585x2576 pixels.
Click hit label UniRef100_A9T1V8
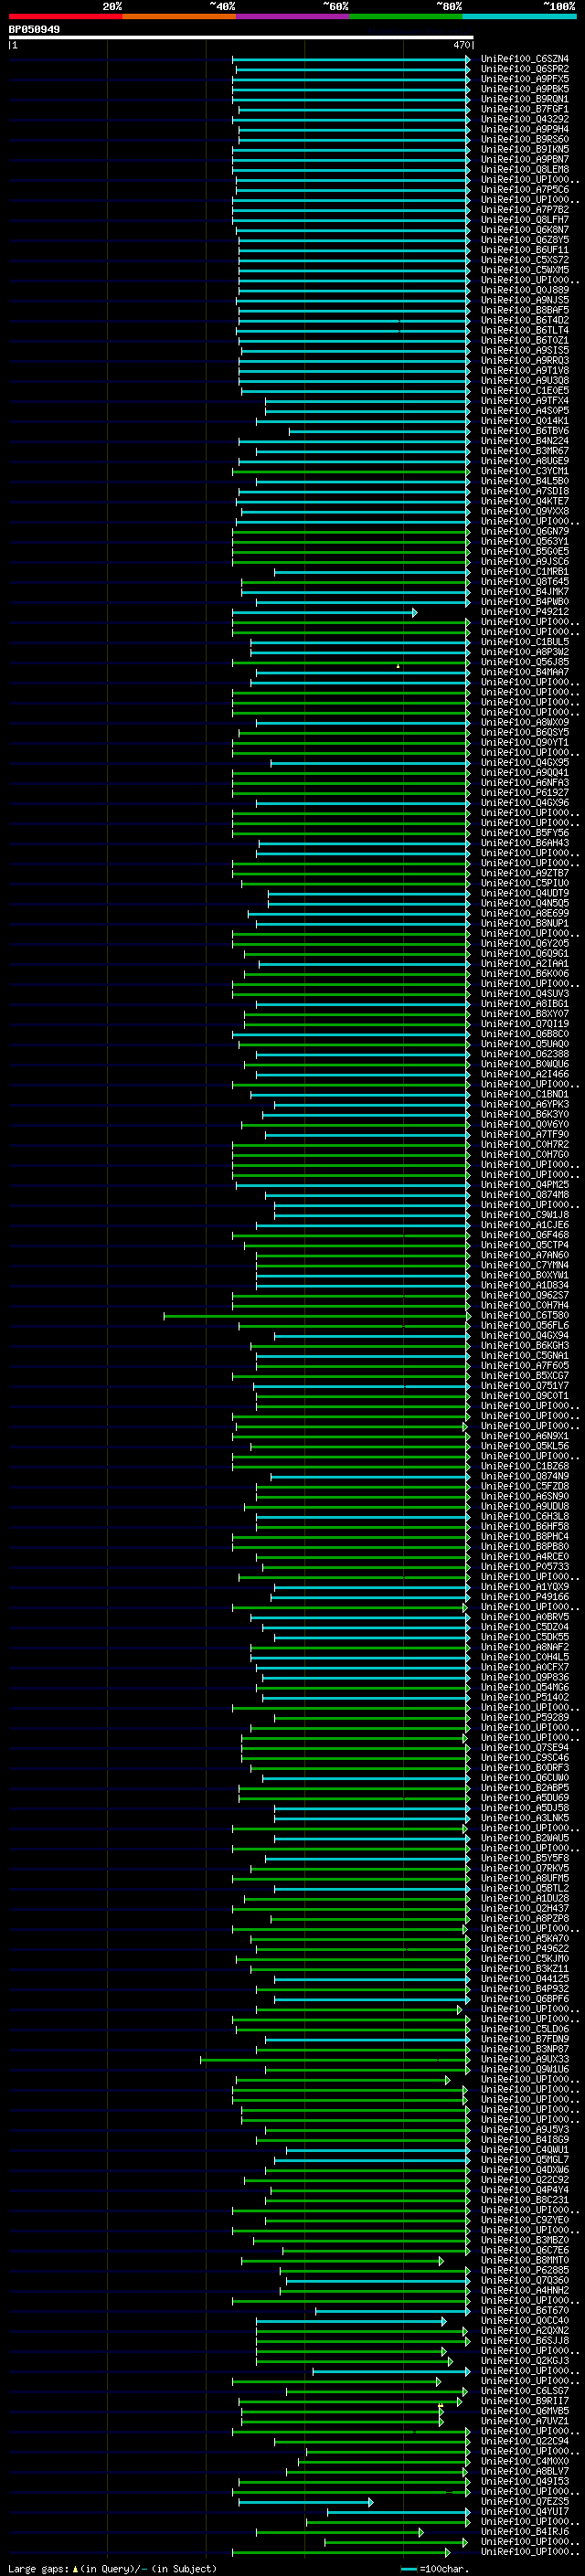coord(525,371)
